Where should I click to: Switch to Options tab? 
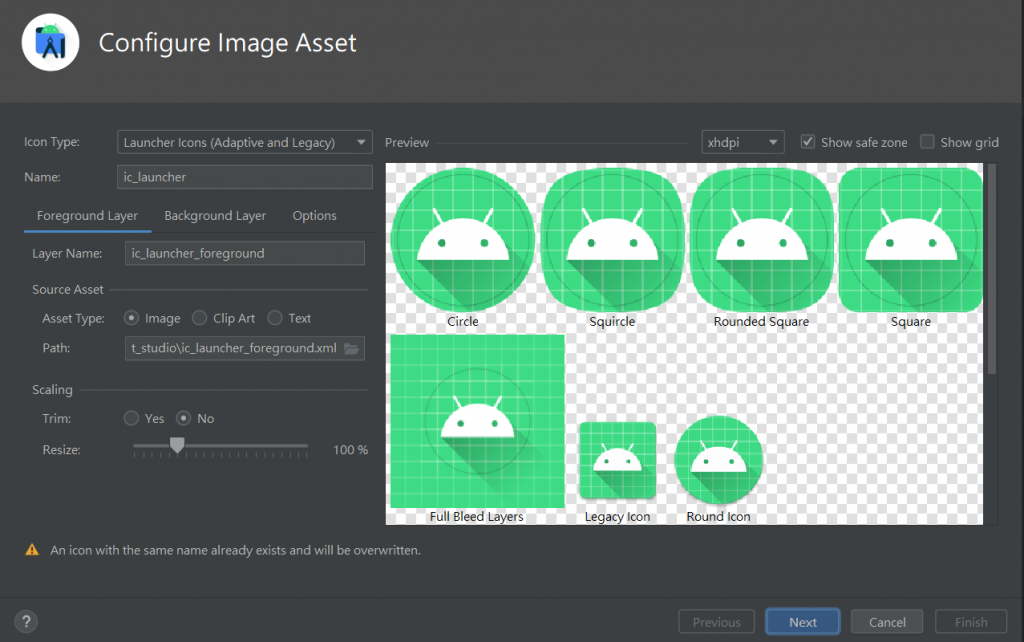tap(314, 216)
